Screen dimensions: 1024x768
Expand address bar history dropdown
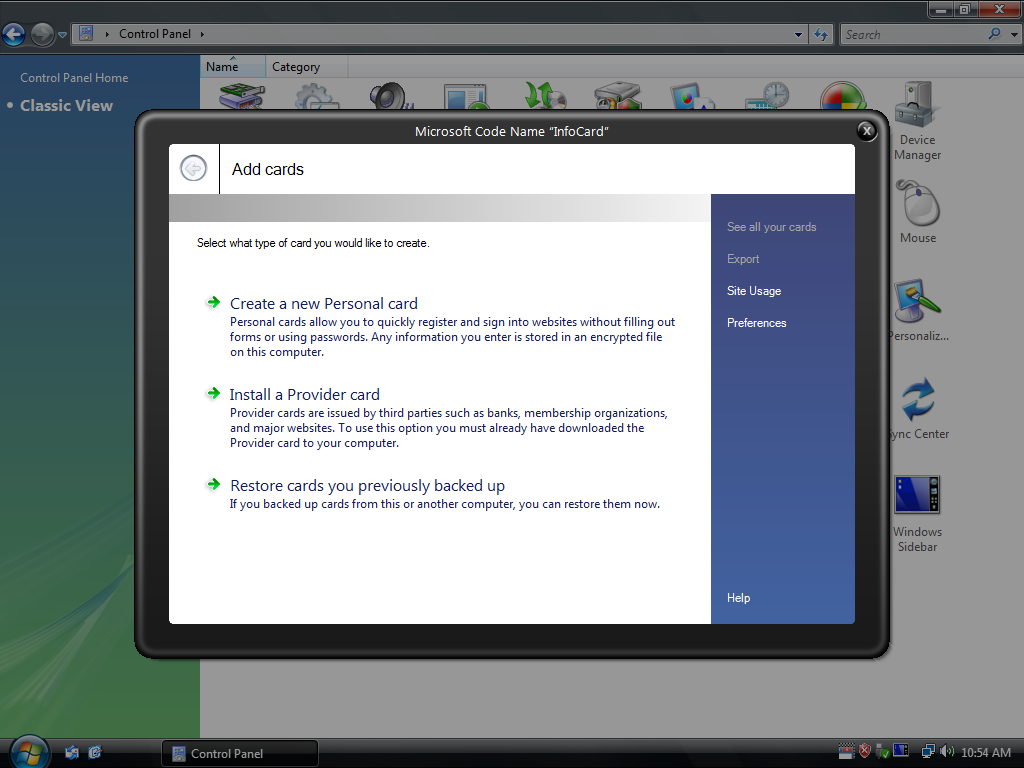(x=798, y=35)
